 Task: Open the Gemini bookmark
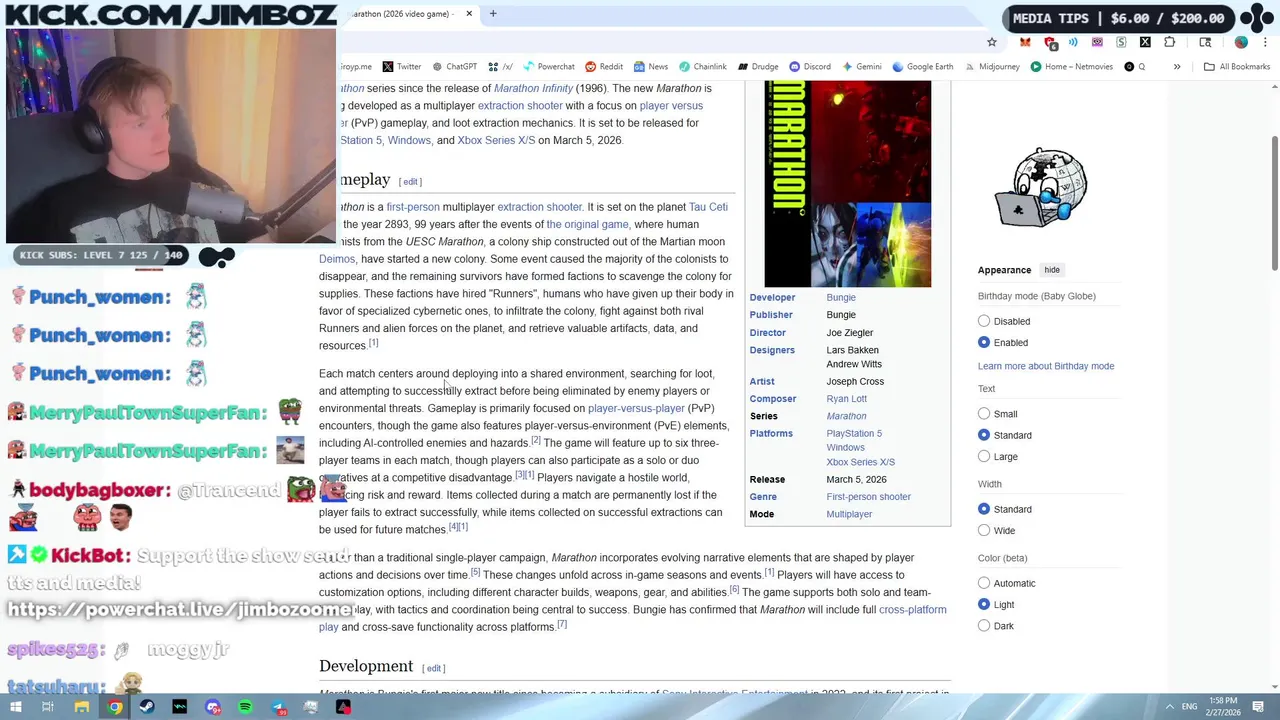point(862,67)
